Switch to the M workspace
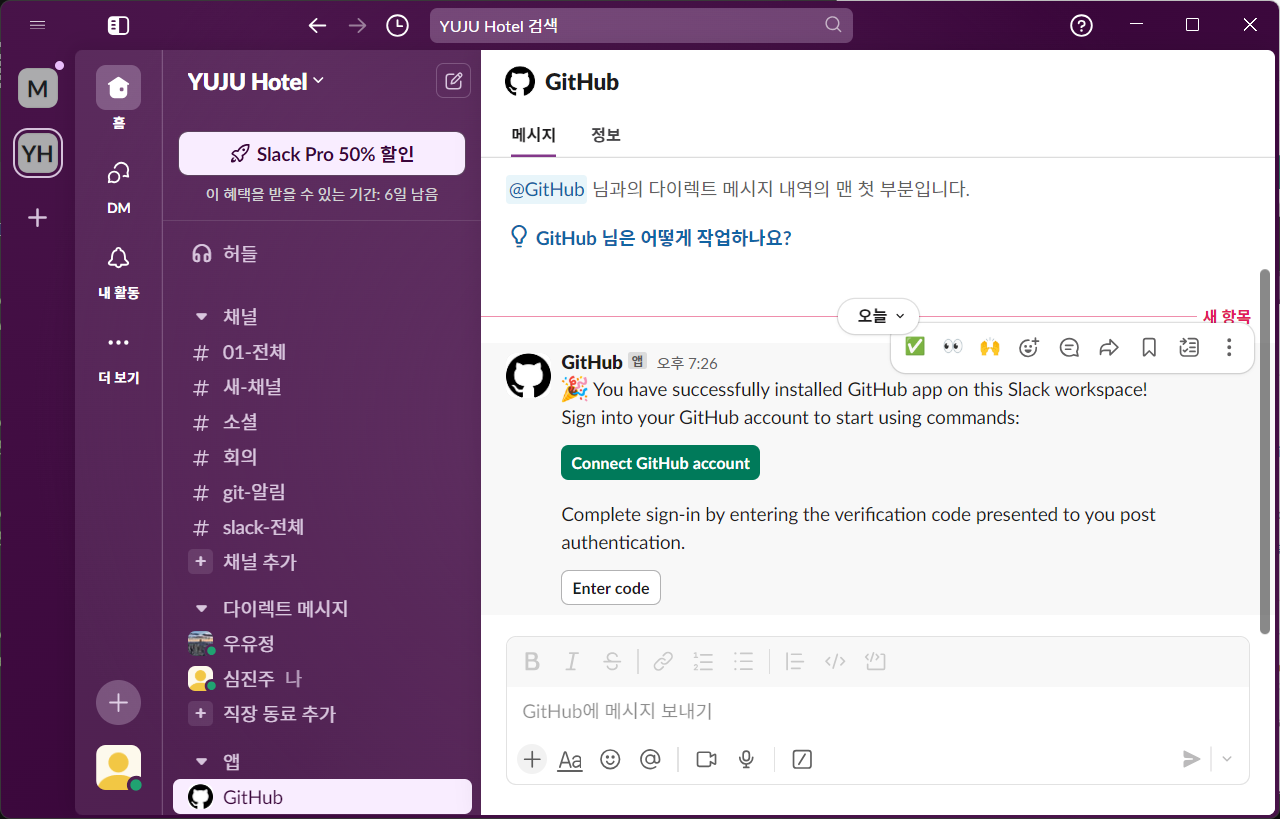Screen dimensions: 1280x819 (x=38, y=89)
